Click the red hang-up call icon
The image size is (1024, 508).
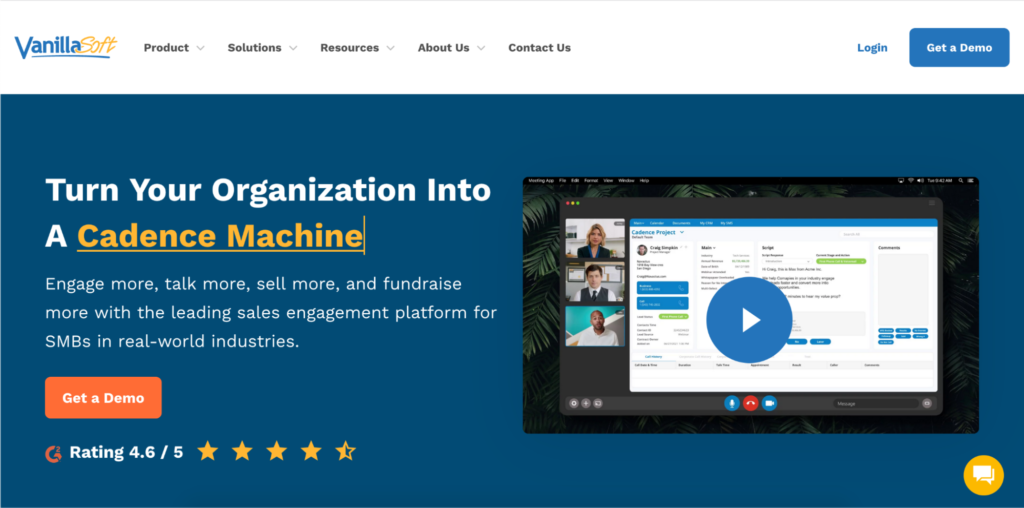pos(750,403)
